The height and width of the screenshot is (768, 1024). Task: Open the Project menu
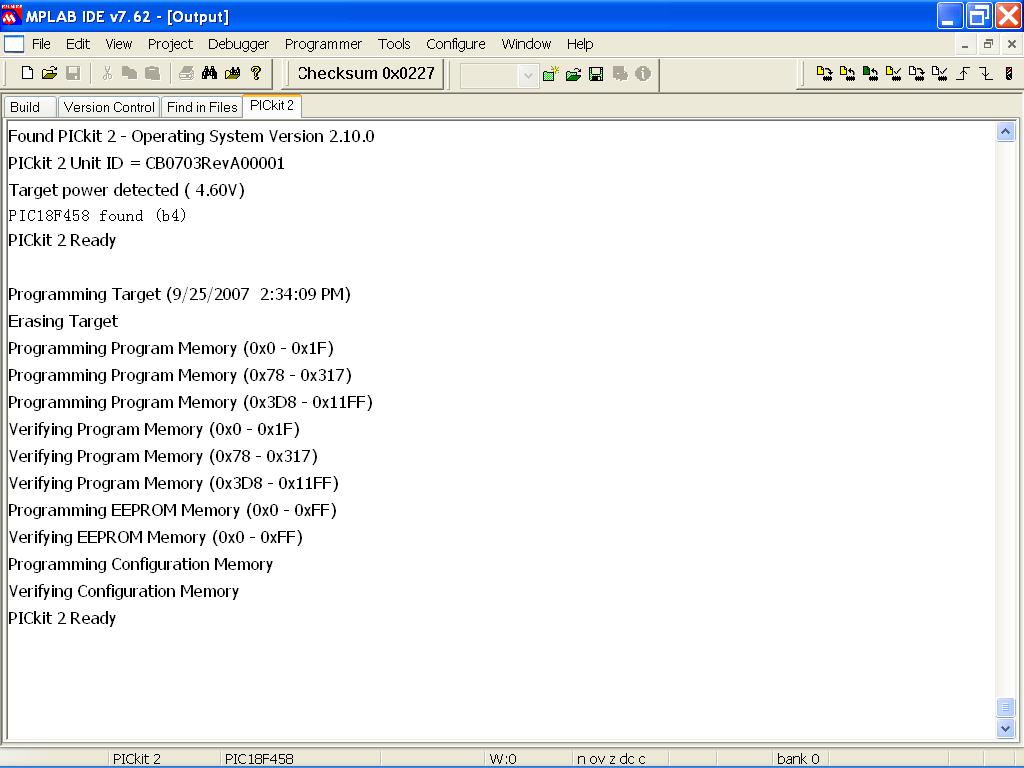pyautogui.click(x=170, y=44)
